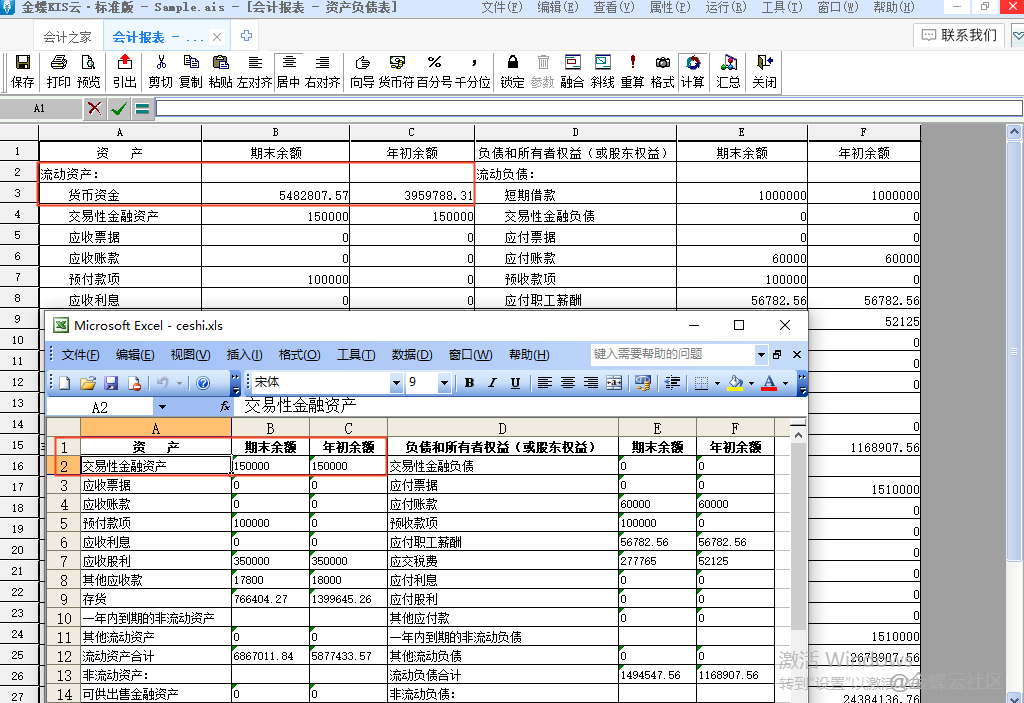Click the 汇总 (Summary) icon
1024x703 pixels.
pos(729,71)
